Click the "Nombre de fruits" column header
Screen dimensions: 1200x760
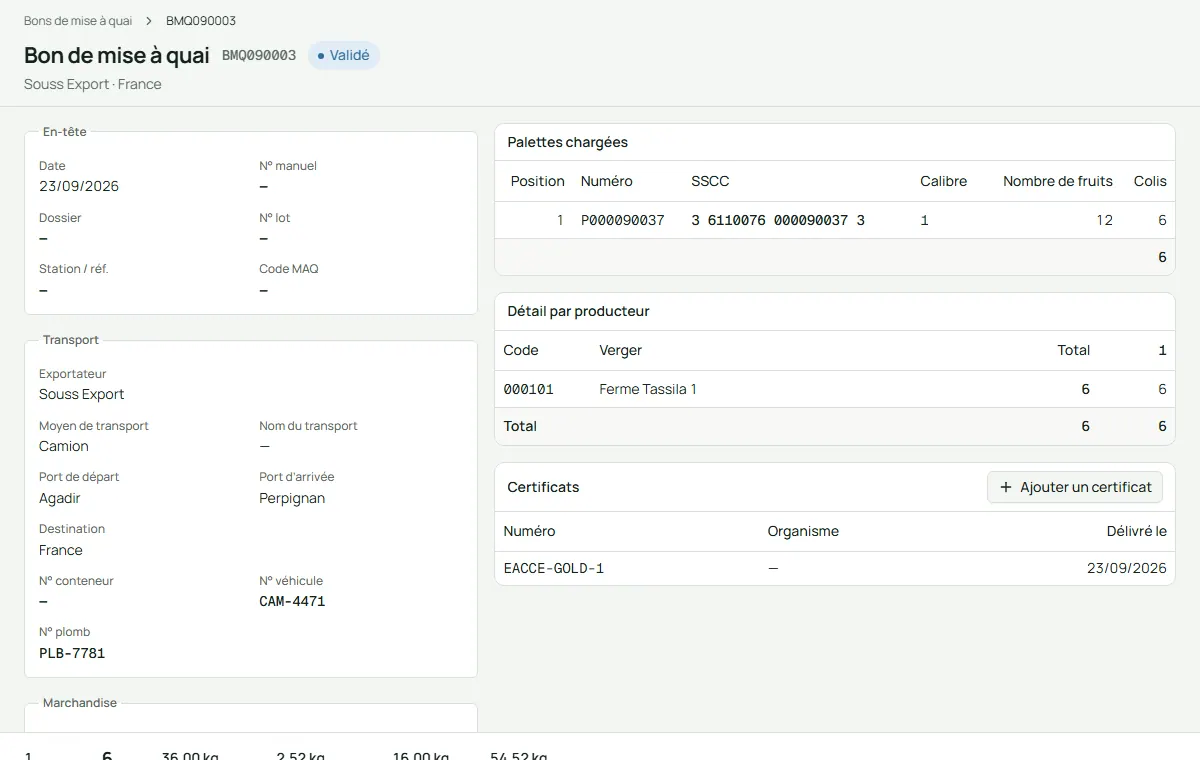1058,181
